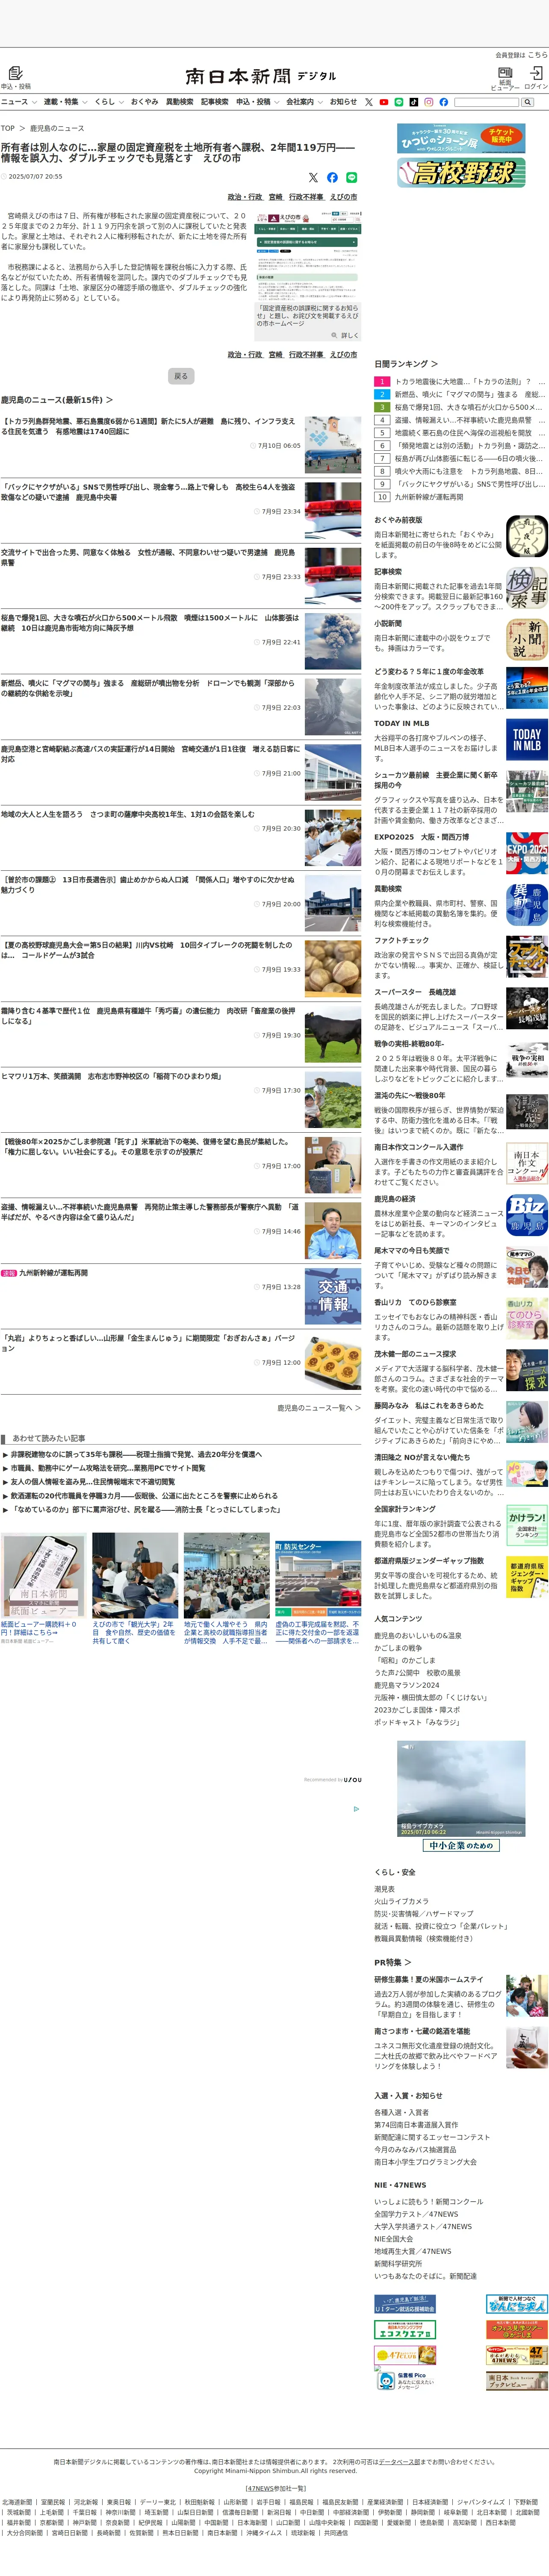Screen dimensions: 549x2576
Task: Open ranking item 九州新幹線が運転再開
Action: (429, 497)
